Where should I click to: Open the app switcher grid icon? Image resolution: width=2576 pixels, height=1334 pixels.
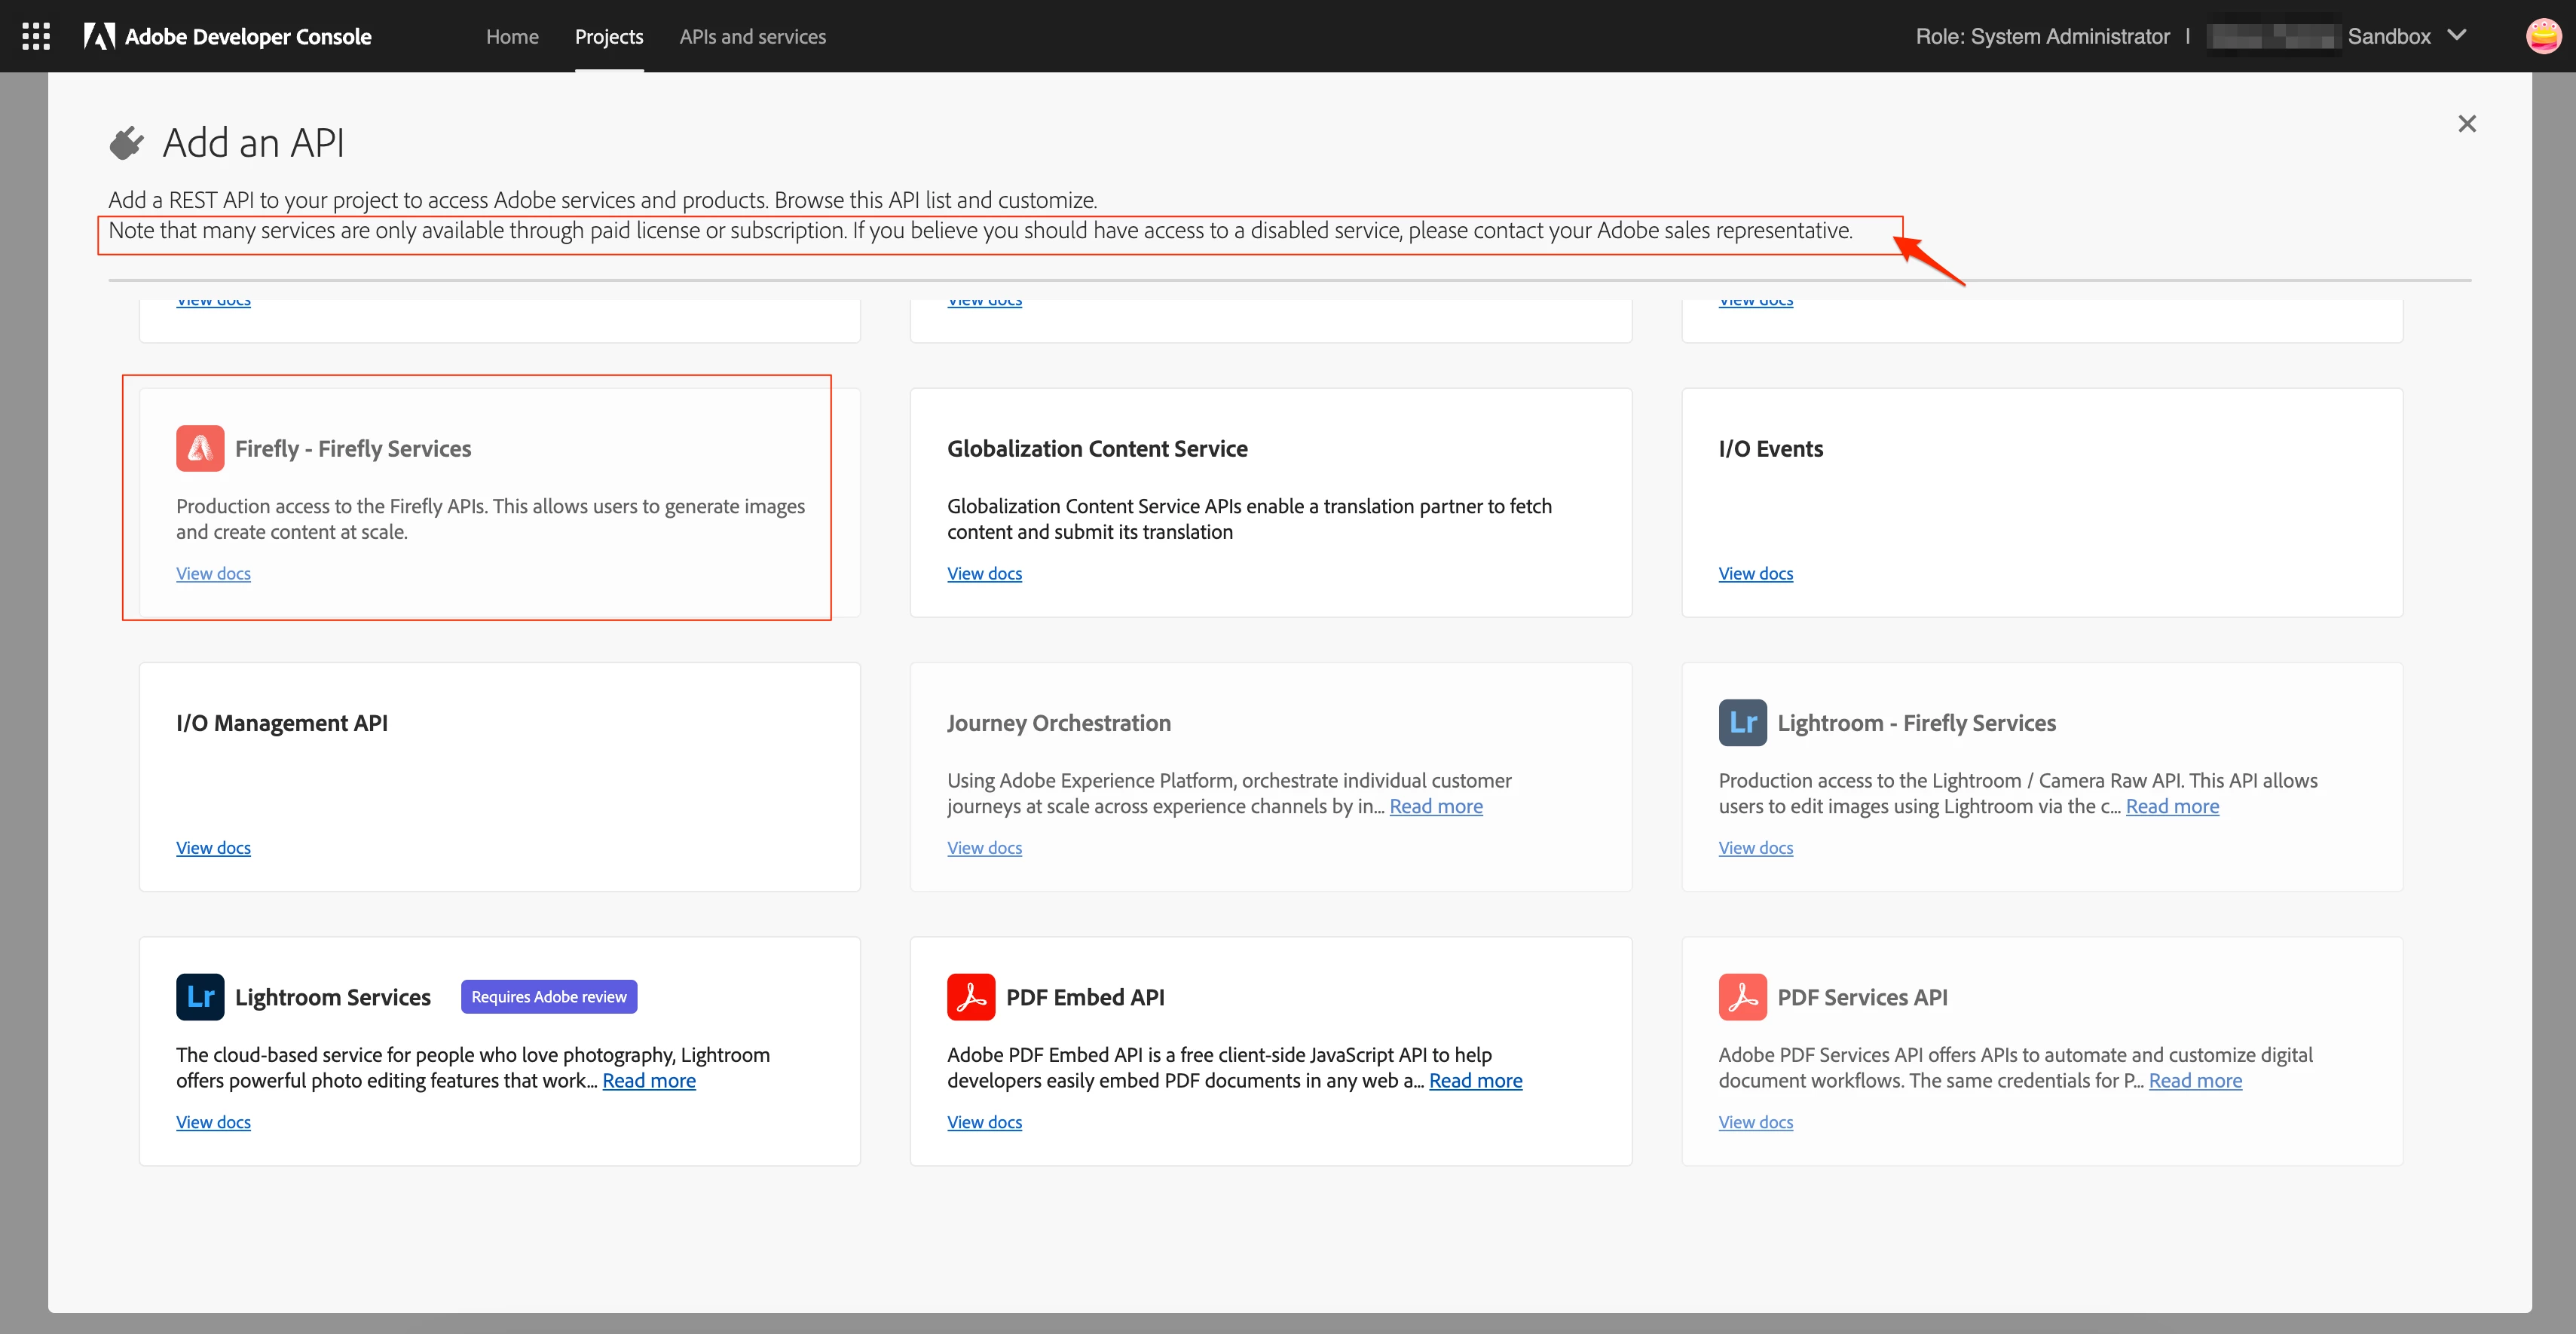pyautogui.click(x=36, y=37)
